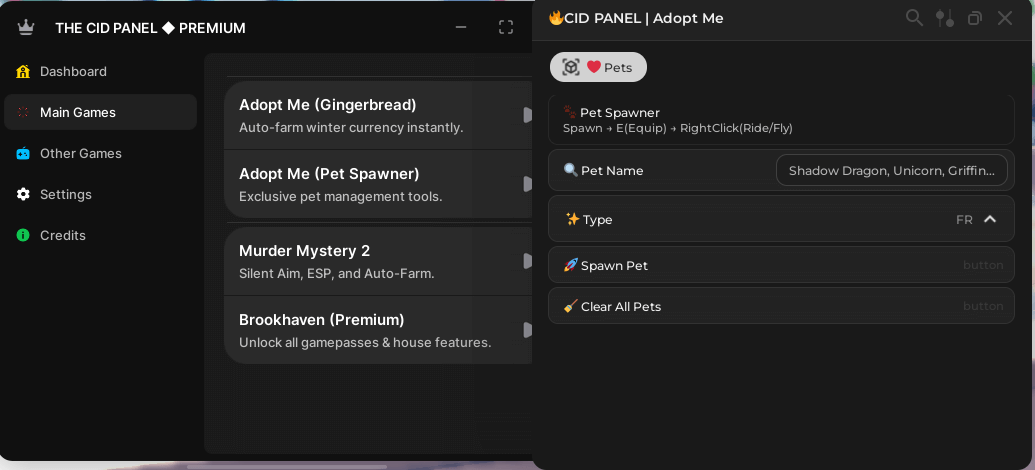Click the sparkles icon beside Type
The image size is (1035, 470).
click(x=572, y=219)
